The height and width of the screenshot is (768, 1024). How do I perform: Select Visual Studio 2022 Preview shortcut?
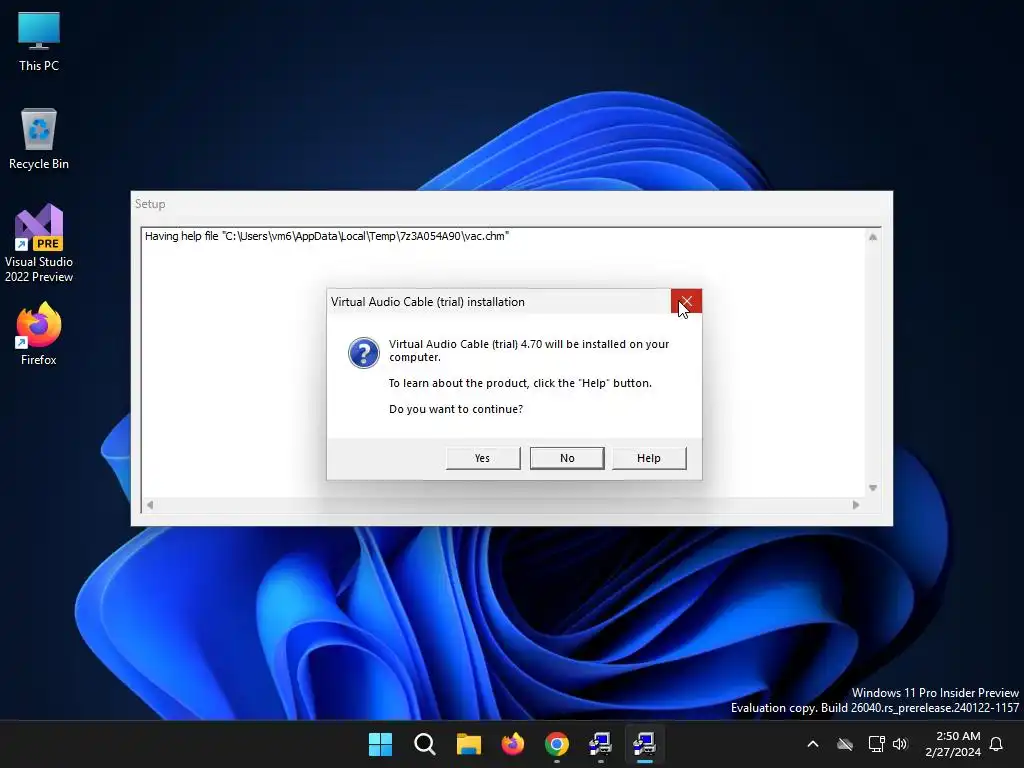tap(39, 244)
